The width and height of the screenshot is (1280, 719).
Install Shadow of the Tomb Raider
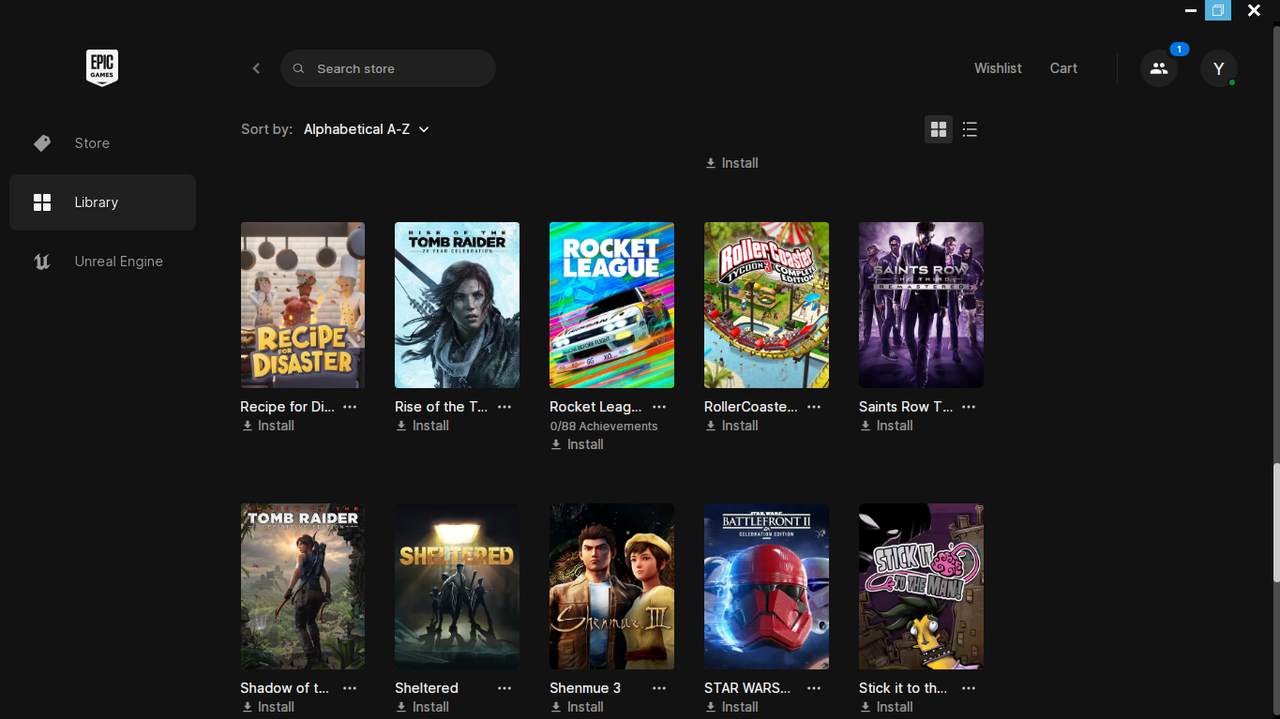268,707
